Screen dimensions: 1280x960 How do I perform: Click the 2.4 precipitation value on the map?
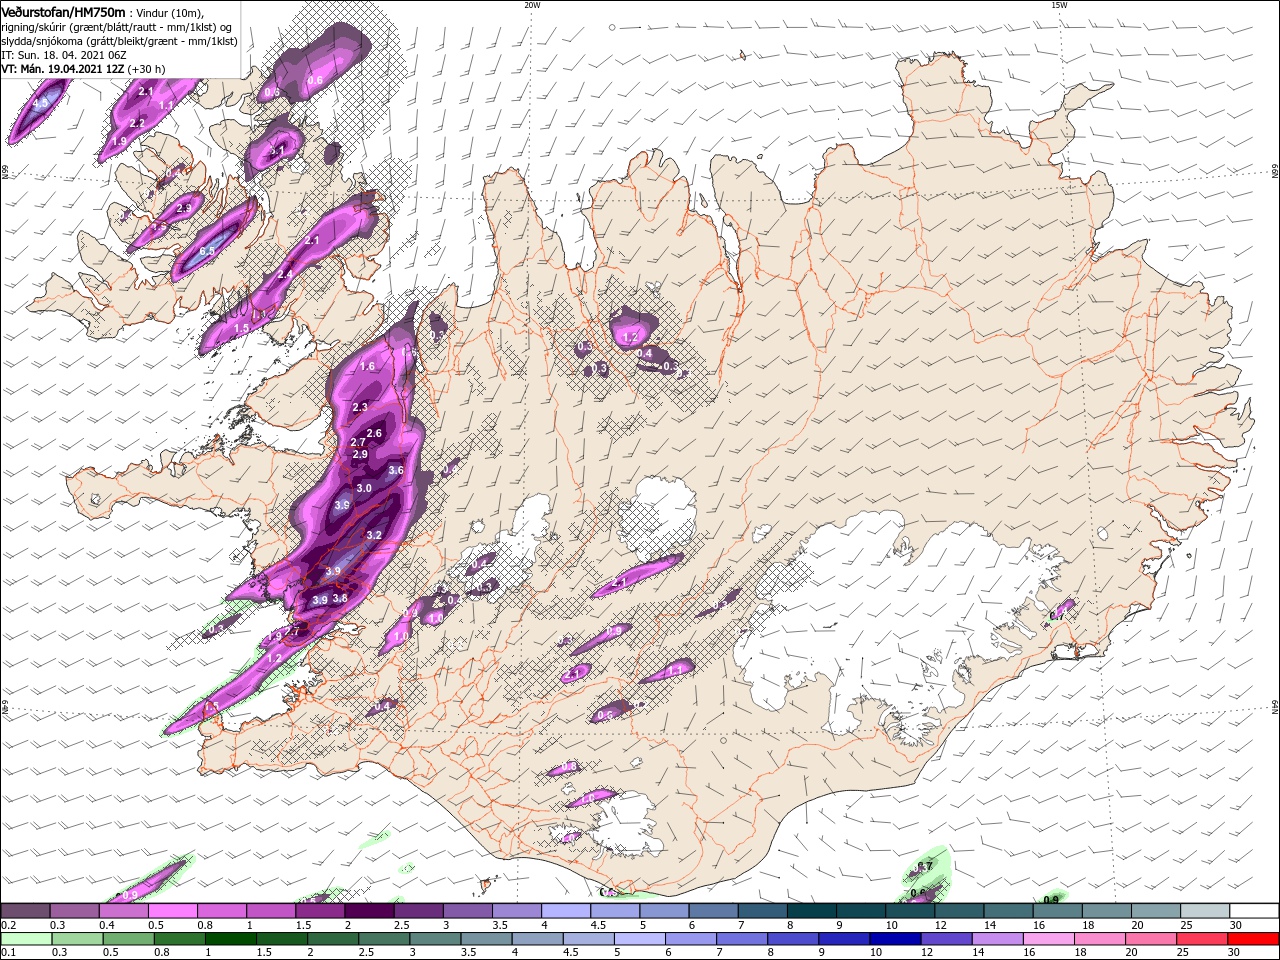tap(285, 275)
